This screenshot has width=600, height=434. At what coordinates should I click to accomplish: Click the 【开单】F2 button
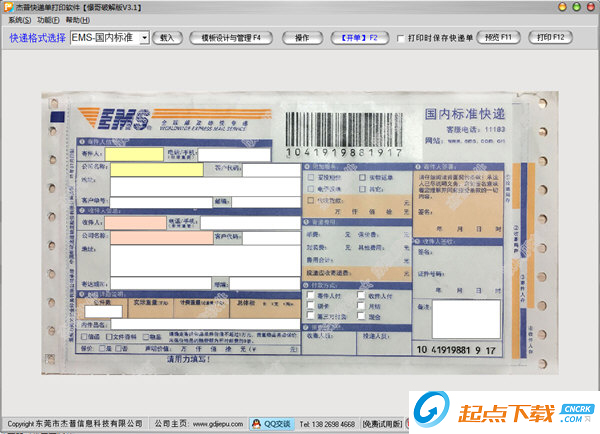click(x=360, y=38)
